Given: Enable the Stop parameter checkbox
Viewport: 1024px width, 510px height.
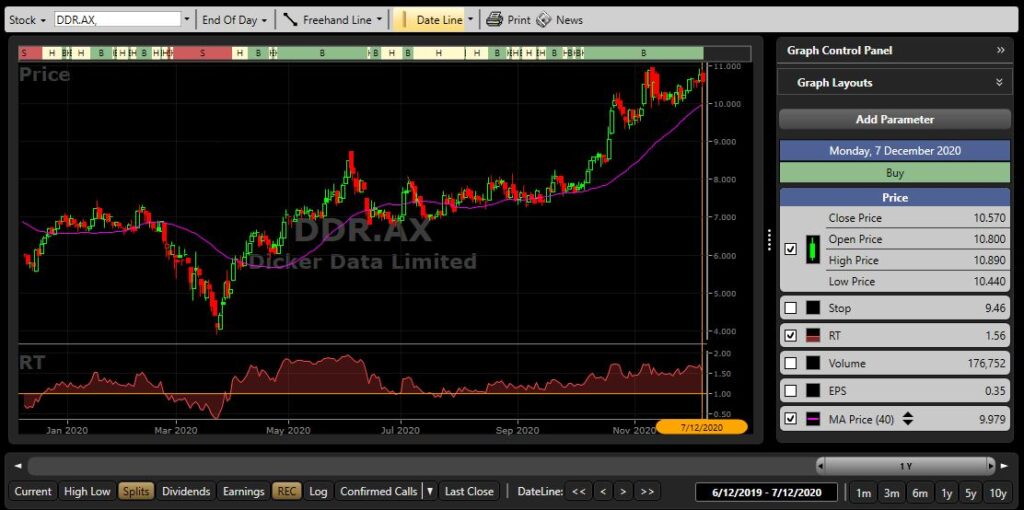Looking at the screenshot, I should point(791,308).
